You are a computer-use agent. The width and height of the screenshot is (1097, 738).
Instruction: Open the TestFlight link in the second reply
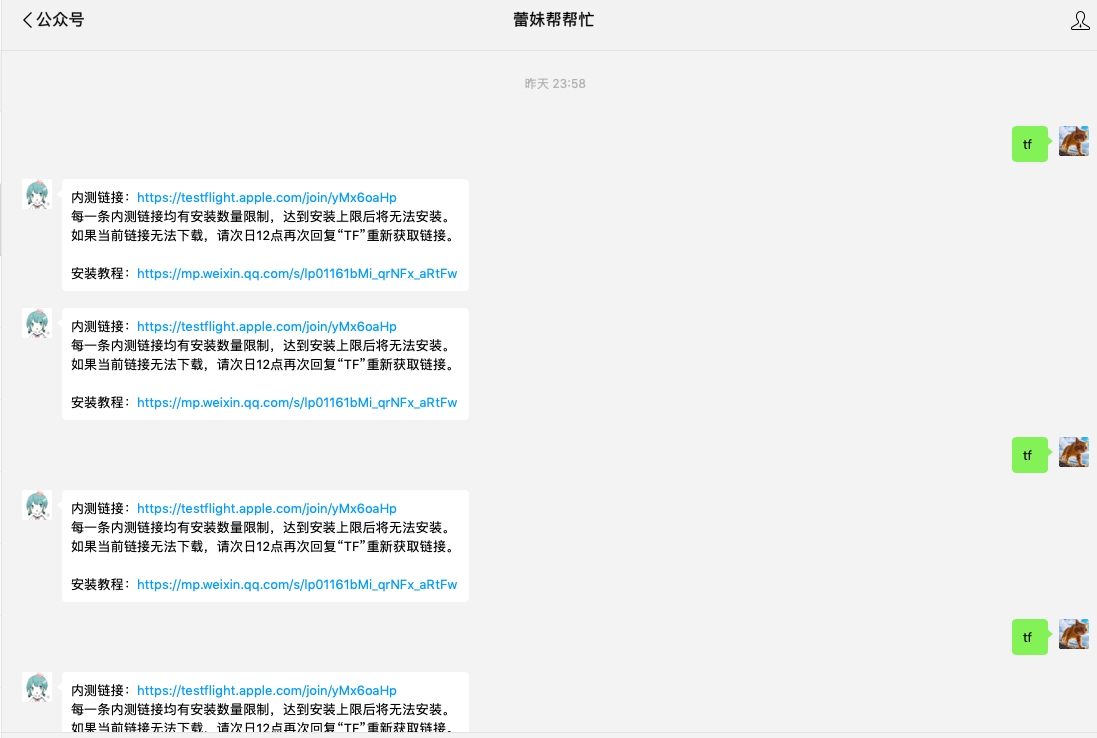point(264,326)
